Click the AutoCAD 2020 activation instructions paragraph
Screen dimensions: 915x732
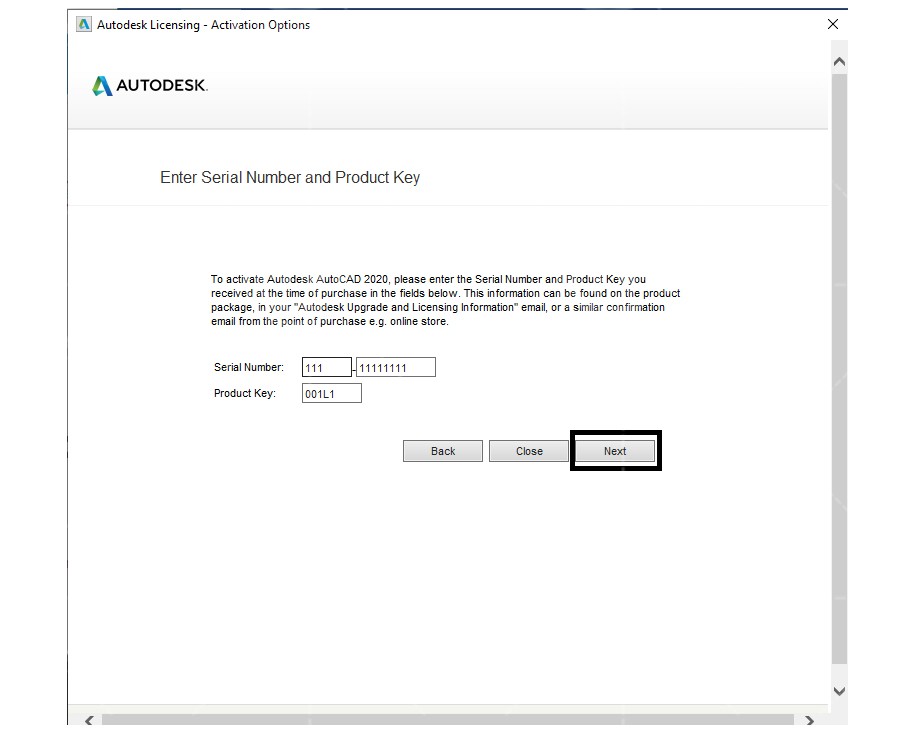[x=445, y=301]
